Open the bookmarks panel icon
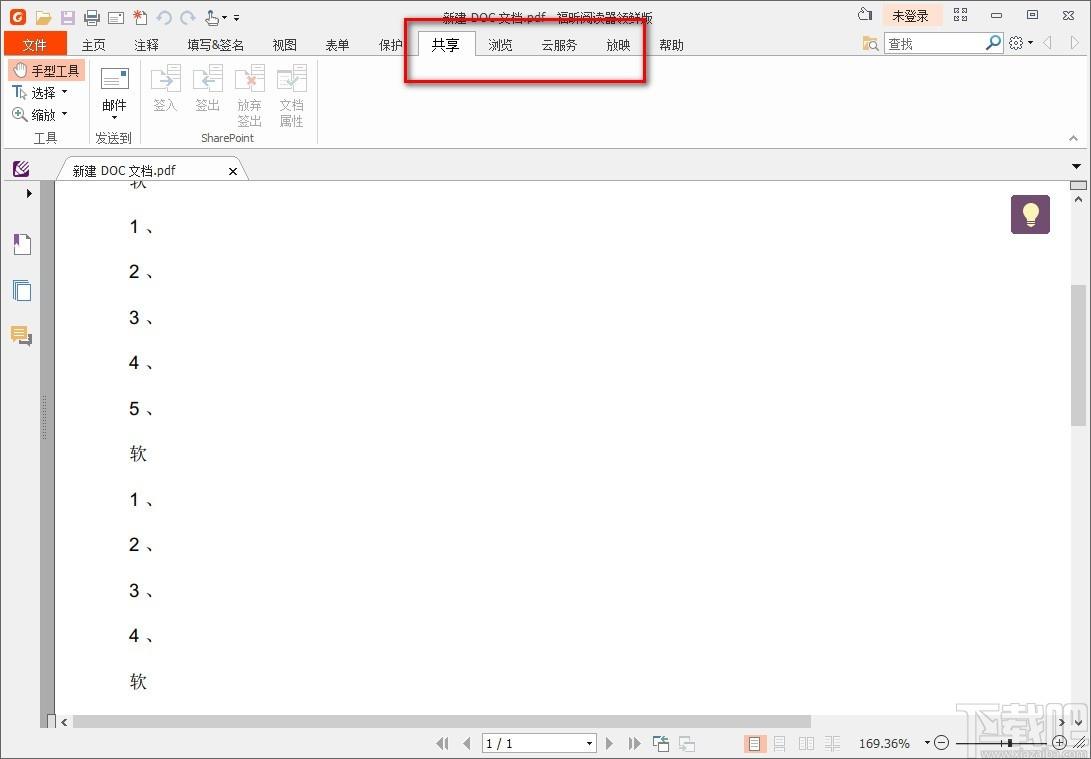1091x759 pixels. [22, 244]
